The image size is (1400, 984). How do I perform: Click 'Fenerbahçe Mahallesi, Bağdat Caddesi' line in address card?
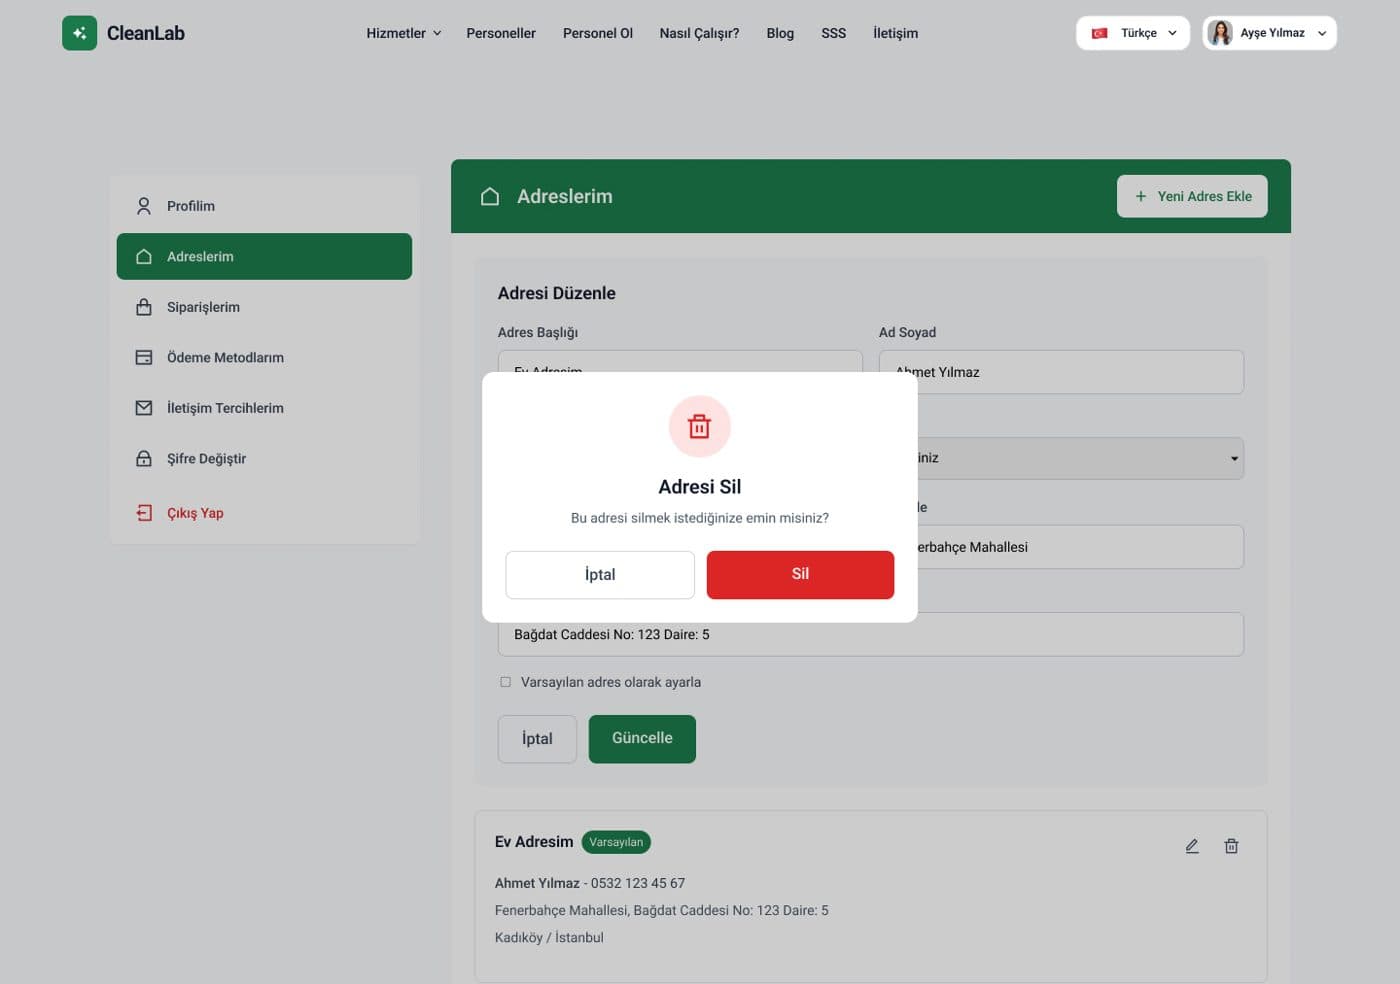tap(662, 911)
